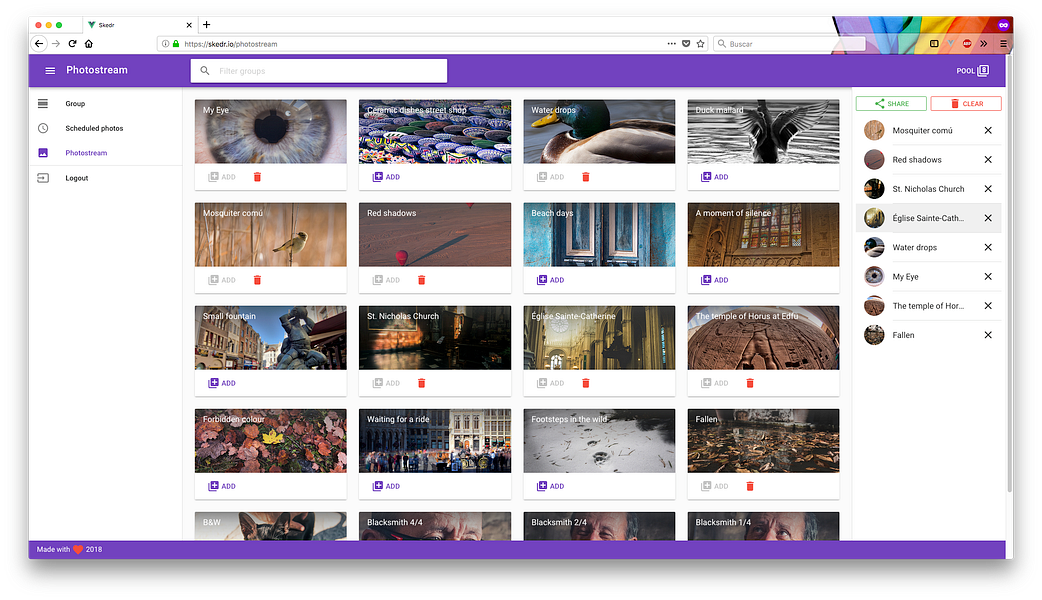Add Forbidden colour to pool
1042x600 pixels.
click(222, 486)
